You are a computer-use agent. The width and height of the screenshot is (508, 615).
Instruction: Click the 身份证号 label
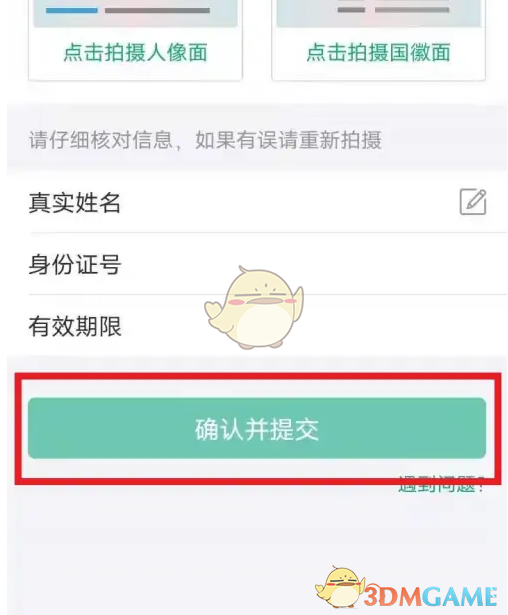pos(75,264)
